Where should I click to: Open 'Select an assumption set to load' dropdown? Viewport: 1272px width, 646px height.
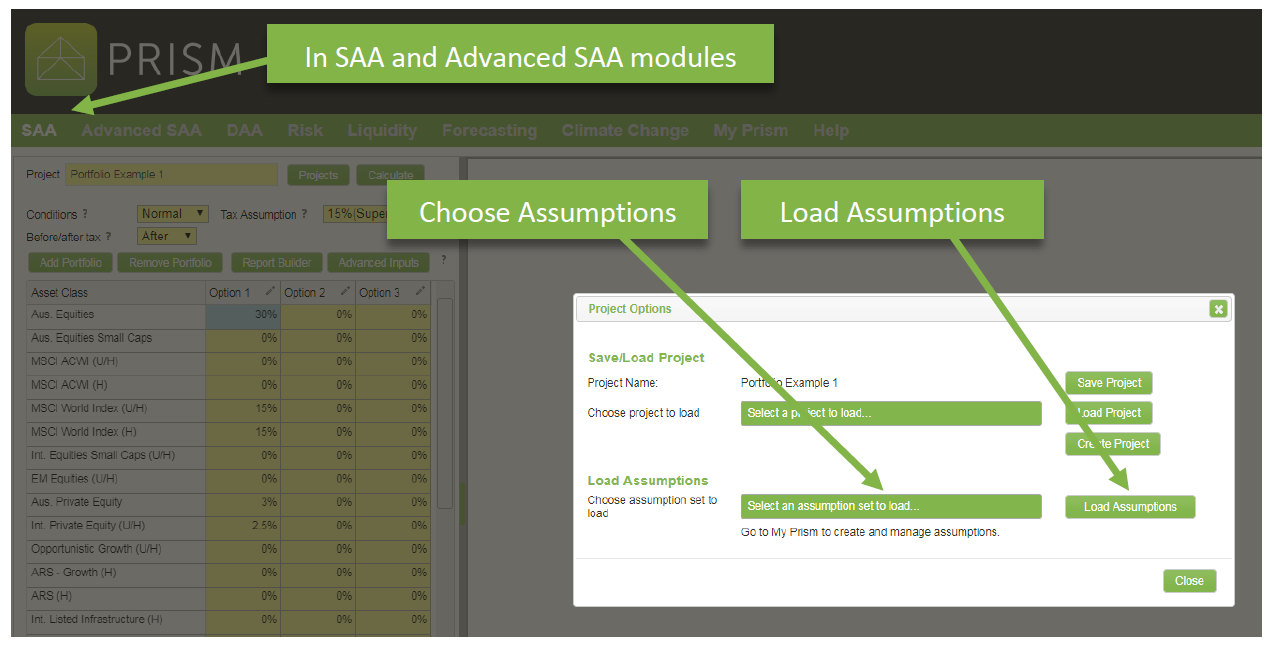coord(891,506)
